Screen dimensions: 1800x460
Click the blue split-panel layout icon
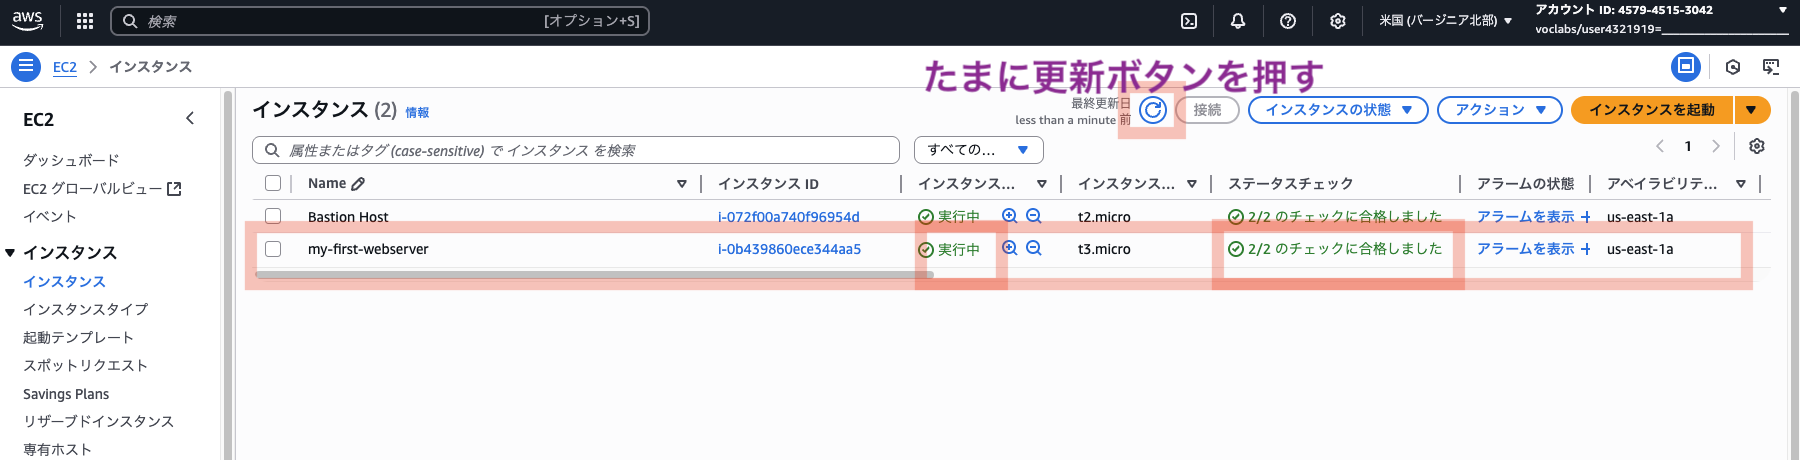(1686, 67)
